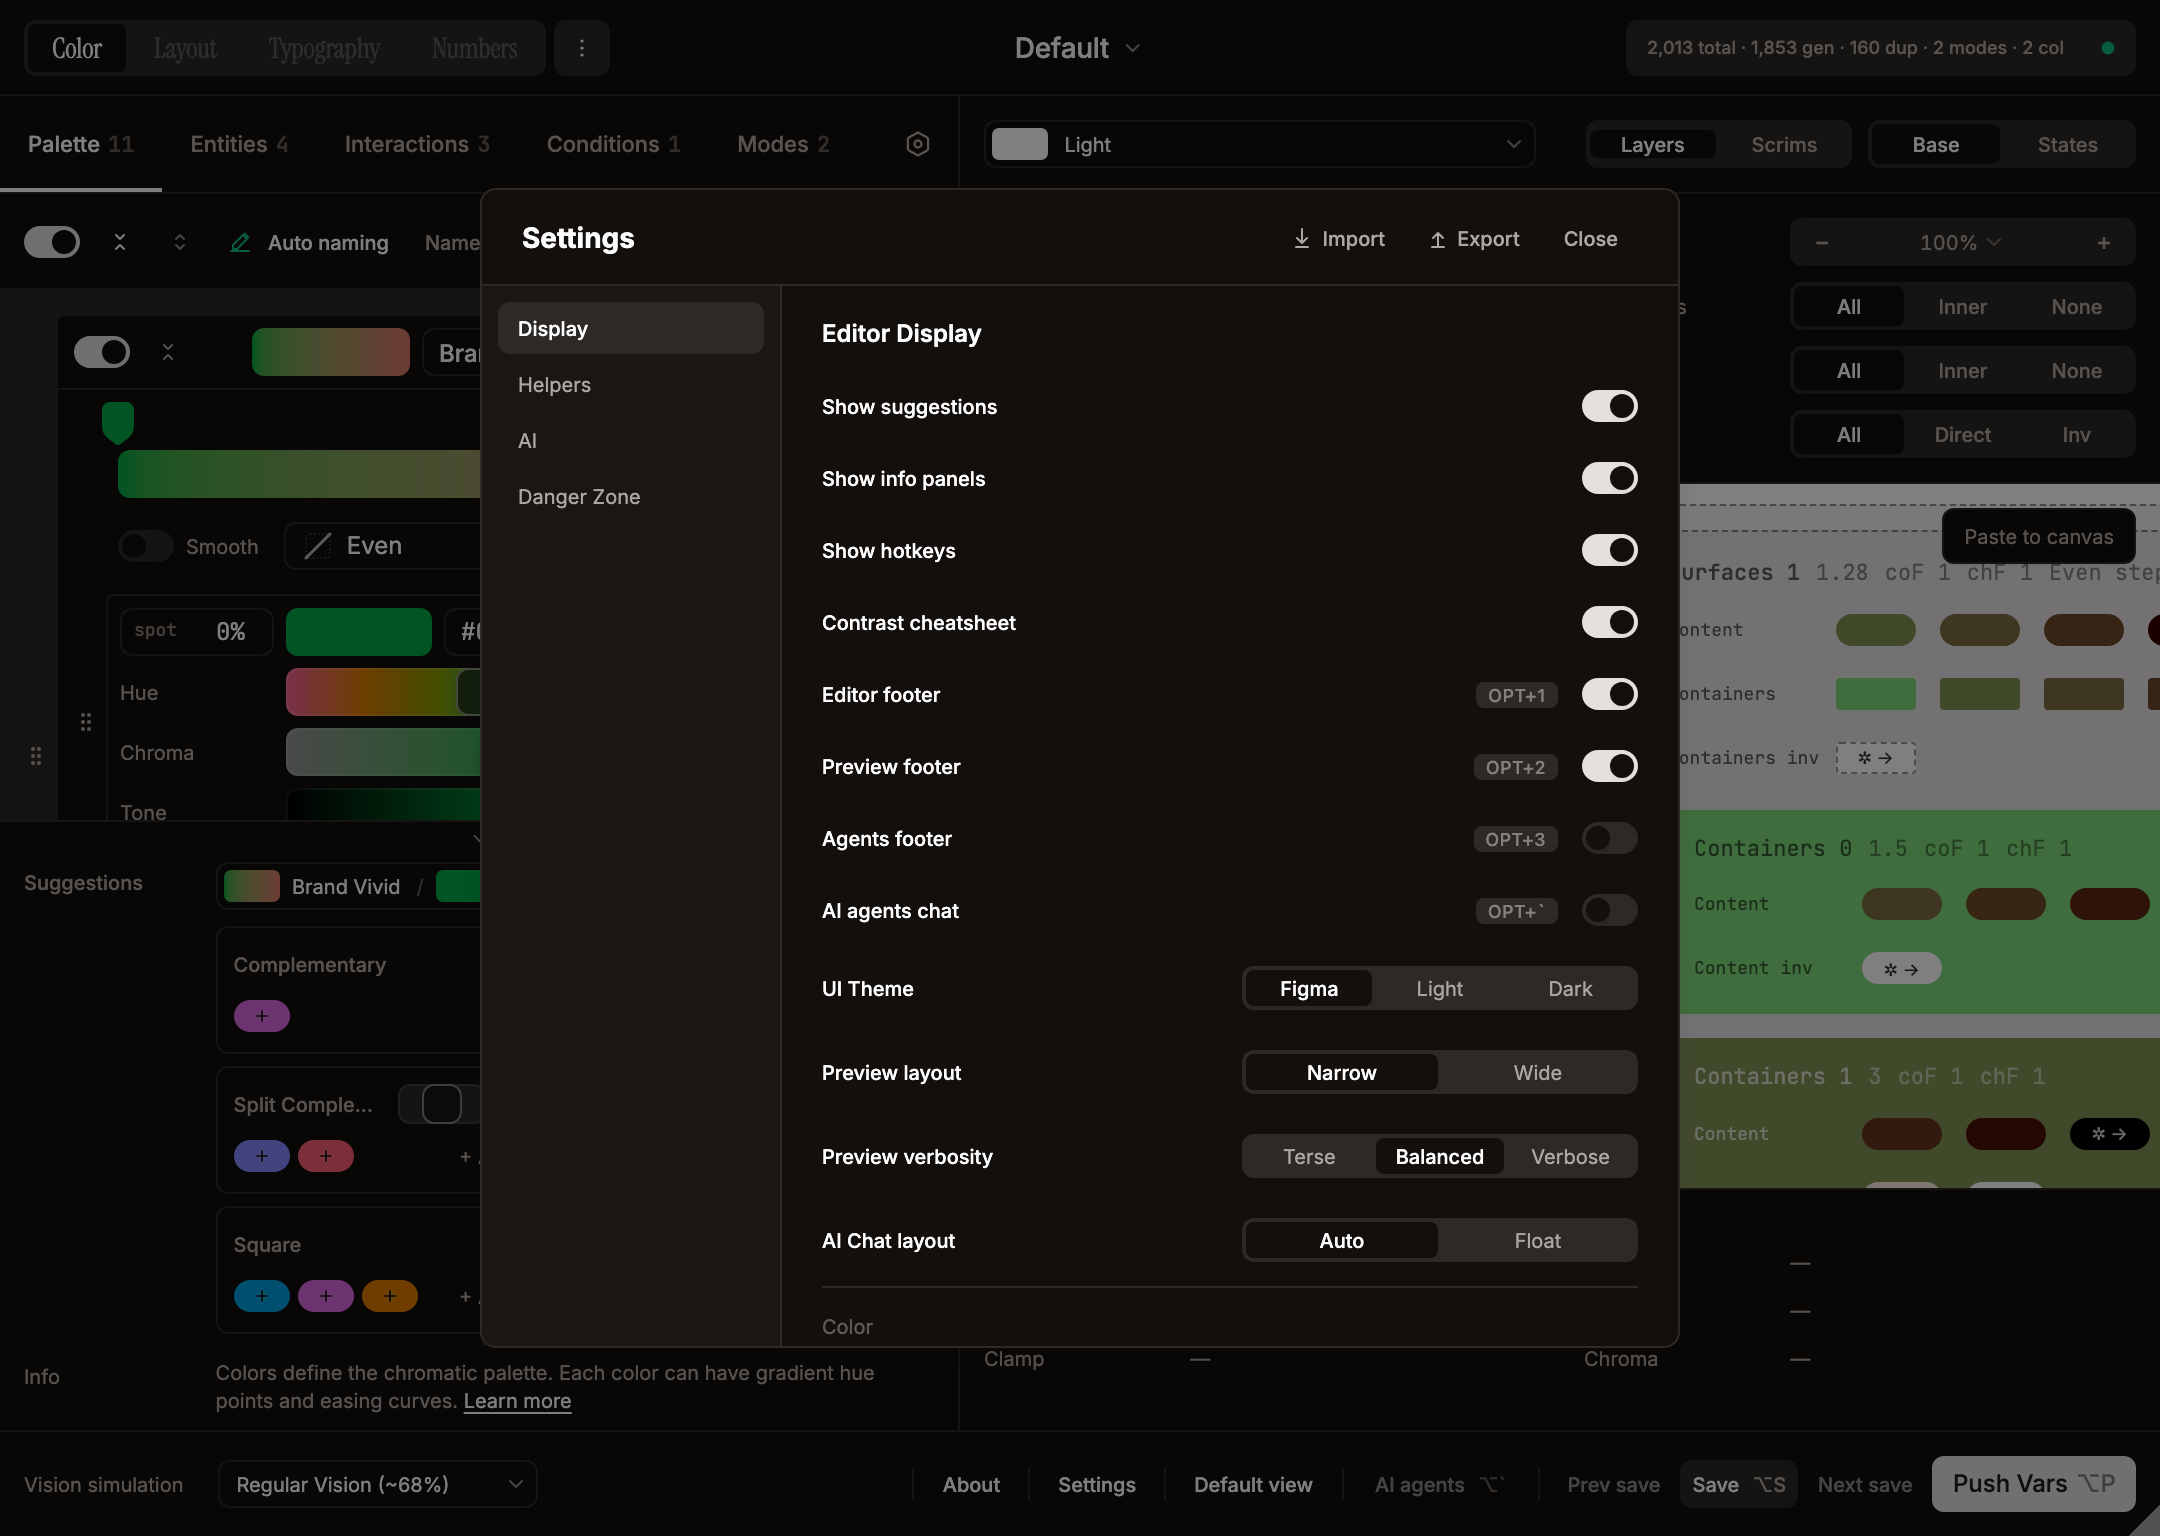Enable the Agents footer toggle
Image resolution: width=2160 pixels, height=1536 pixels.
(x=1609, y=839)
